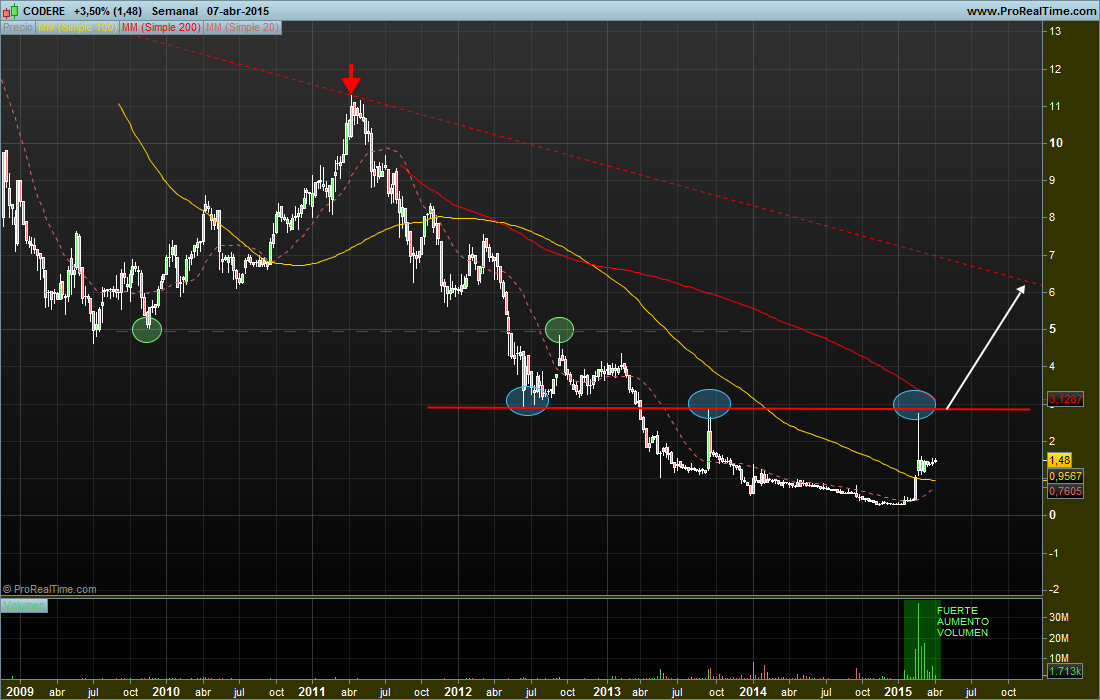
Task: Open the www.ProRealTime.com link
Action: coord(1031,11)
